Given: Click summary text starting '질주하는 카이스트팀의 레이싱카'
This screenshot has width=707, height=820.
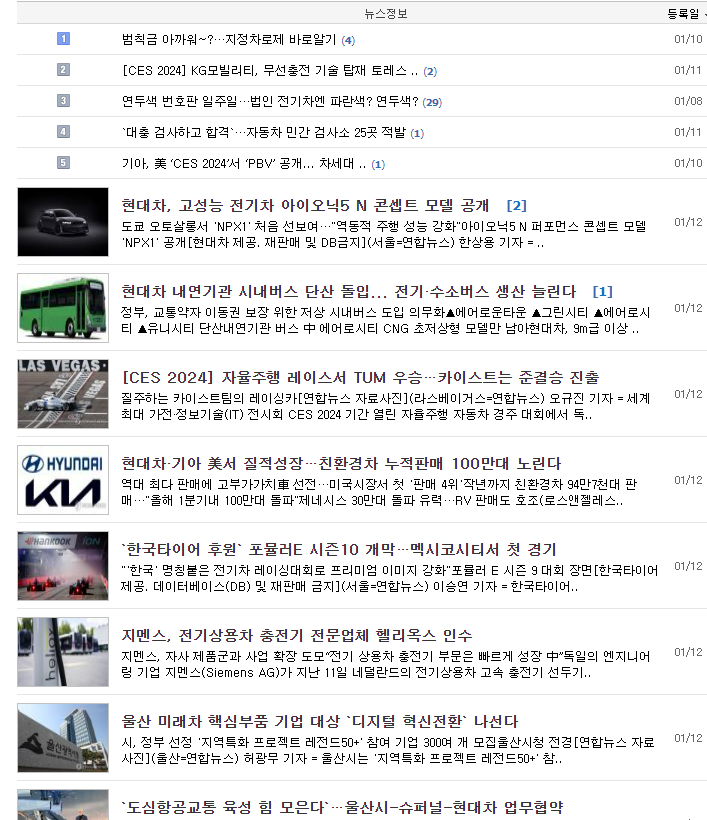Looking at the screenshot, I should point(386,406).
